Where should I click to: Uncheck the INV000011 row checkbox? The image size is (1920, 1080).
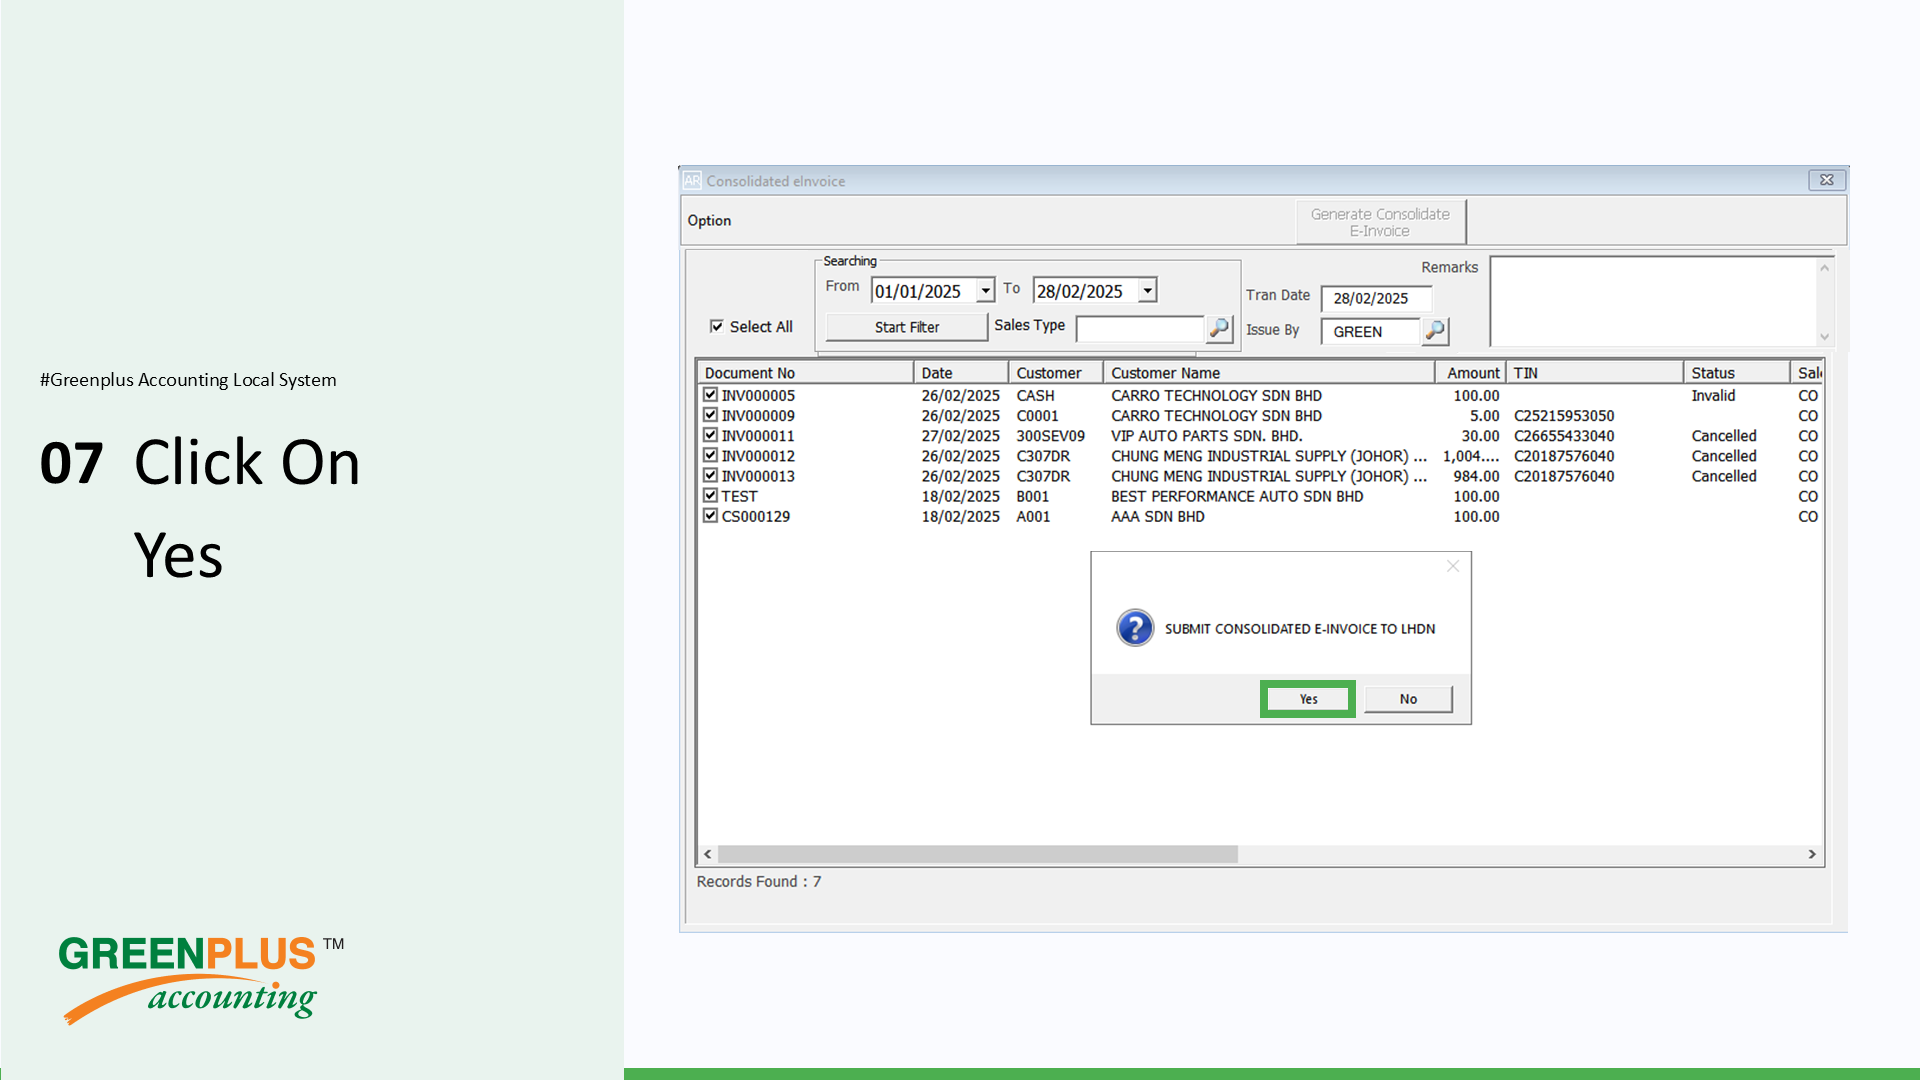[x=710, y=435]
